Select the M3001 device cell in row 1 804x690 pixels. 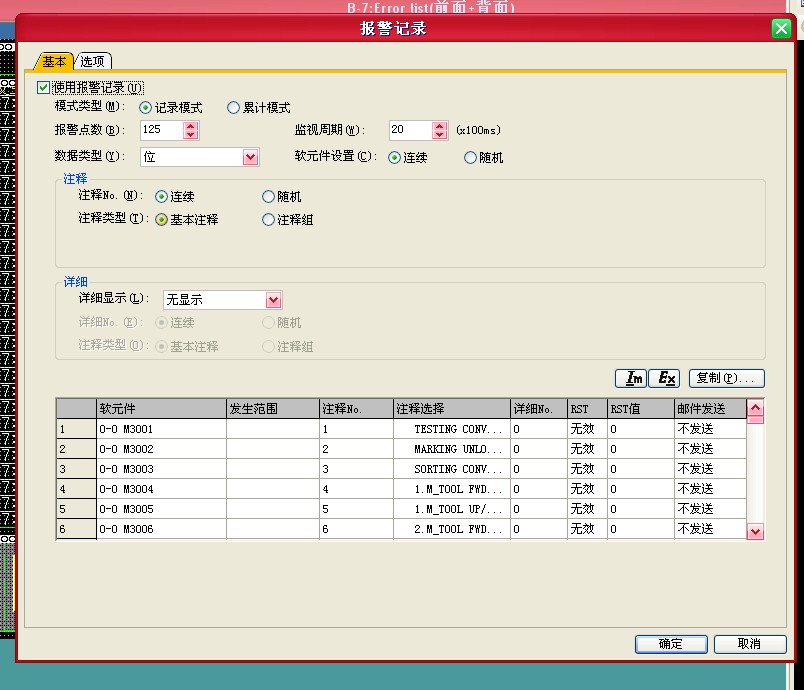click(x=160, y=429)
